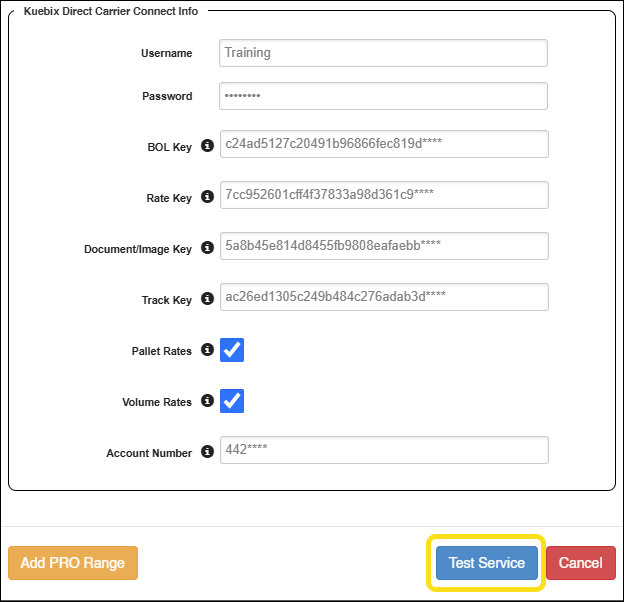Viewport: 624px width, 602px height.
Task: Click the info icon beside BOL Key
Action: [x=207, y=146]
